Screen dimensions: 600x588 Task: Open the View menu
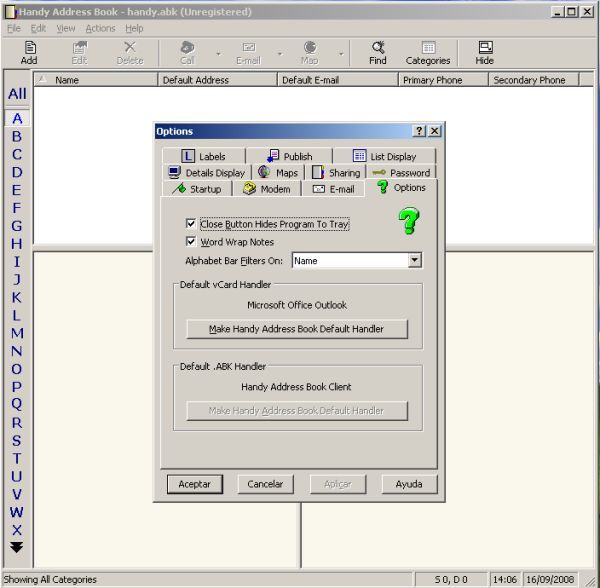[x=66, y=28]
